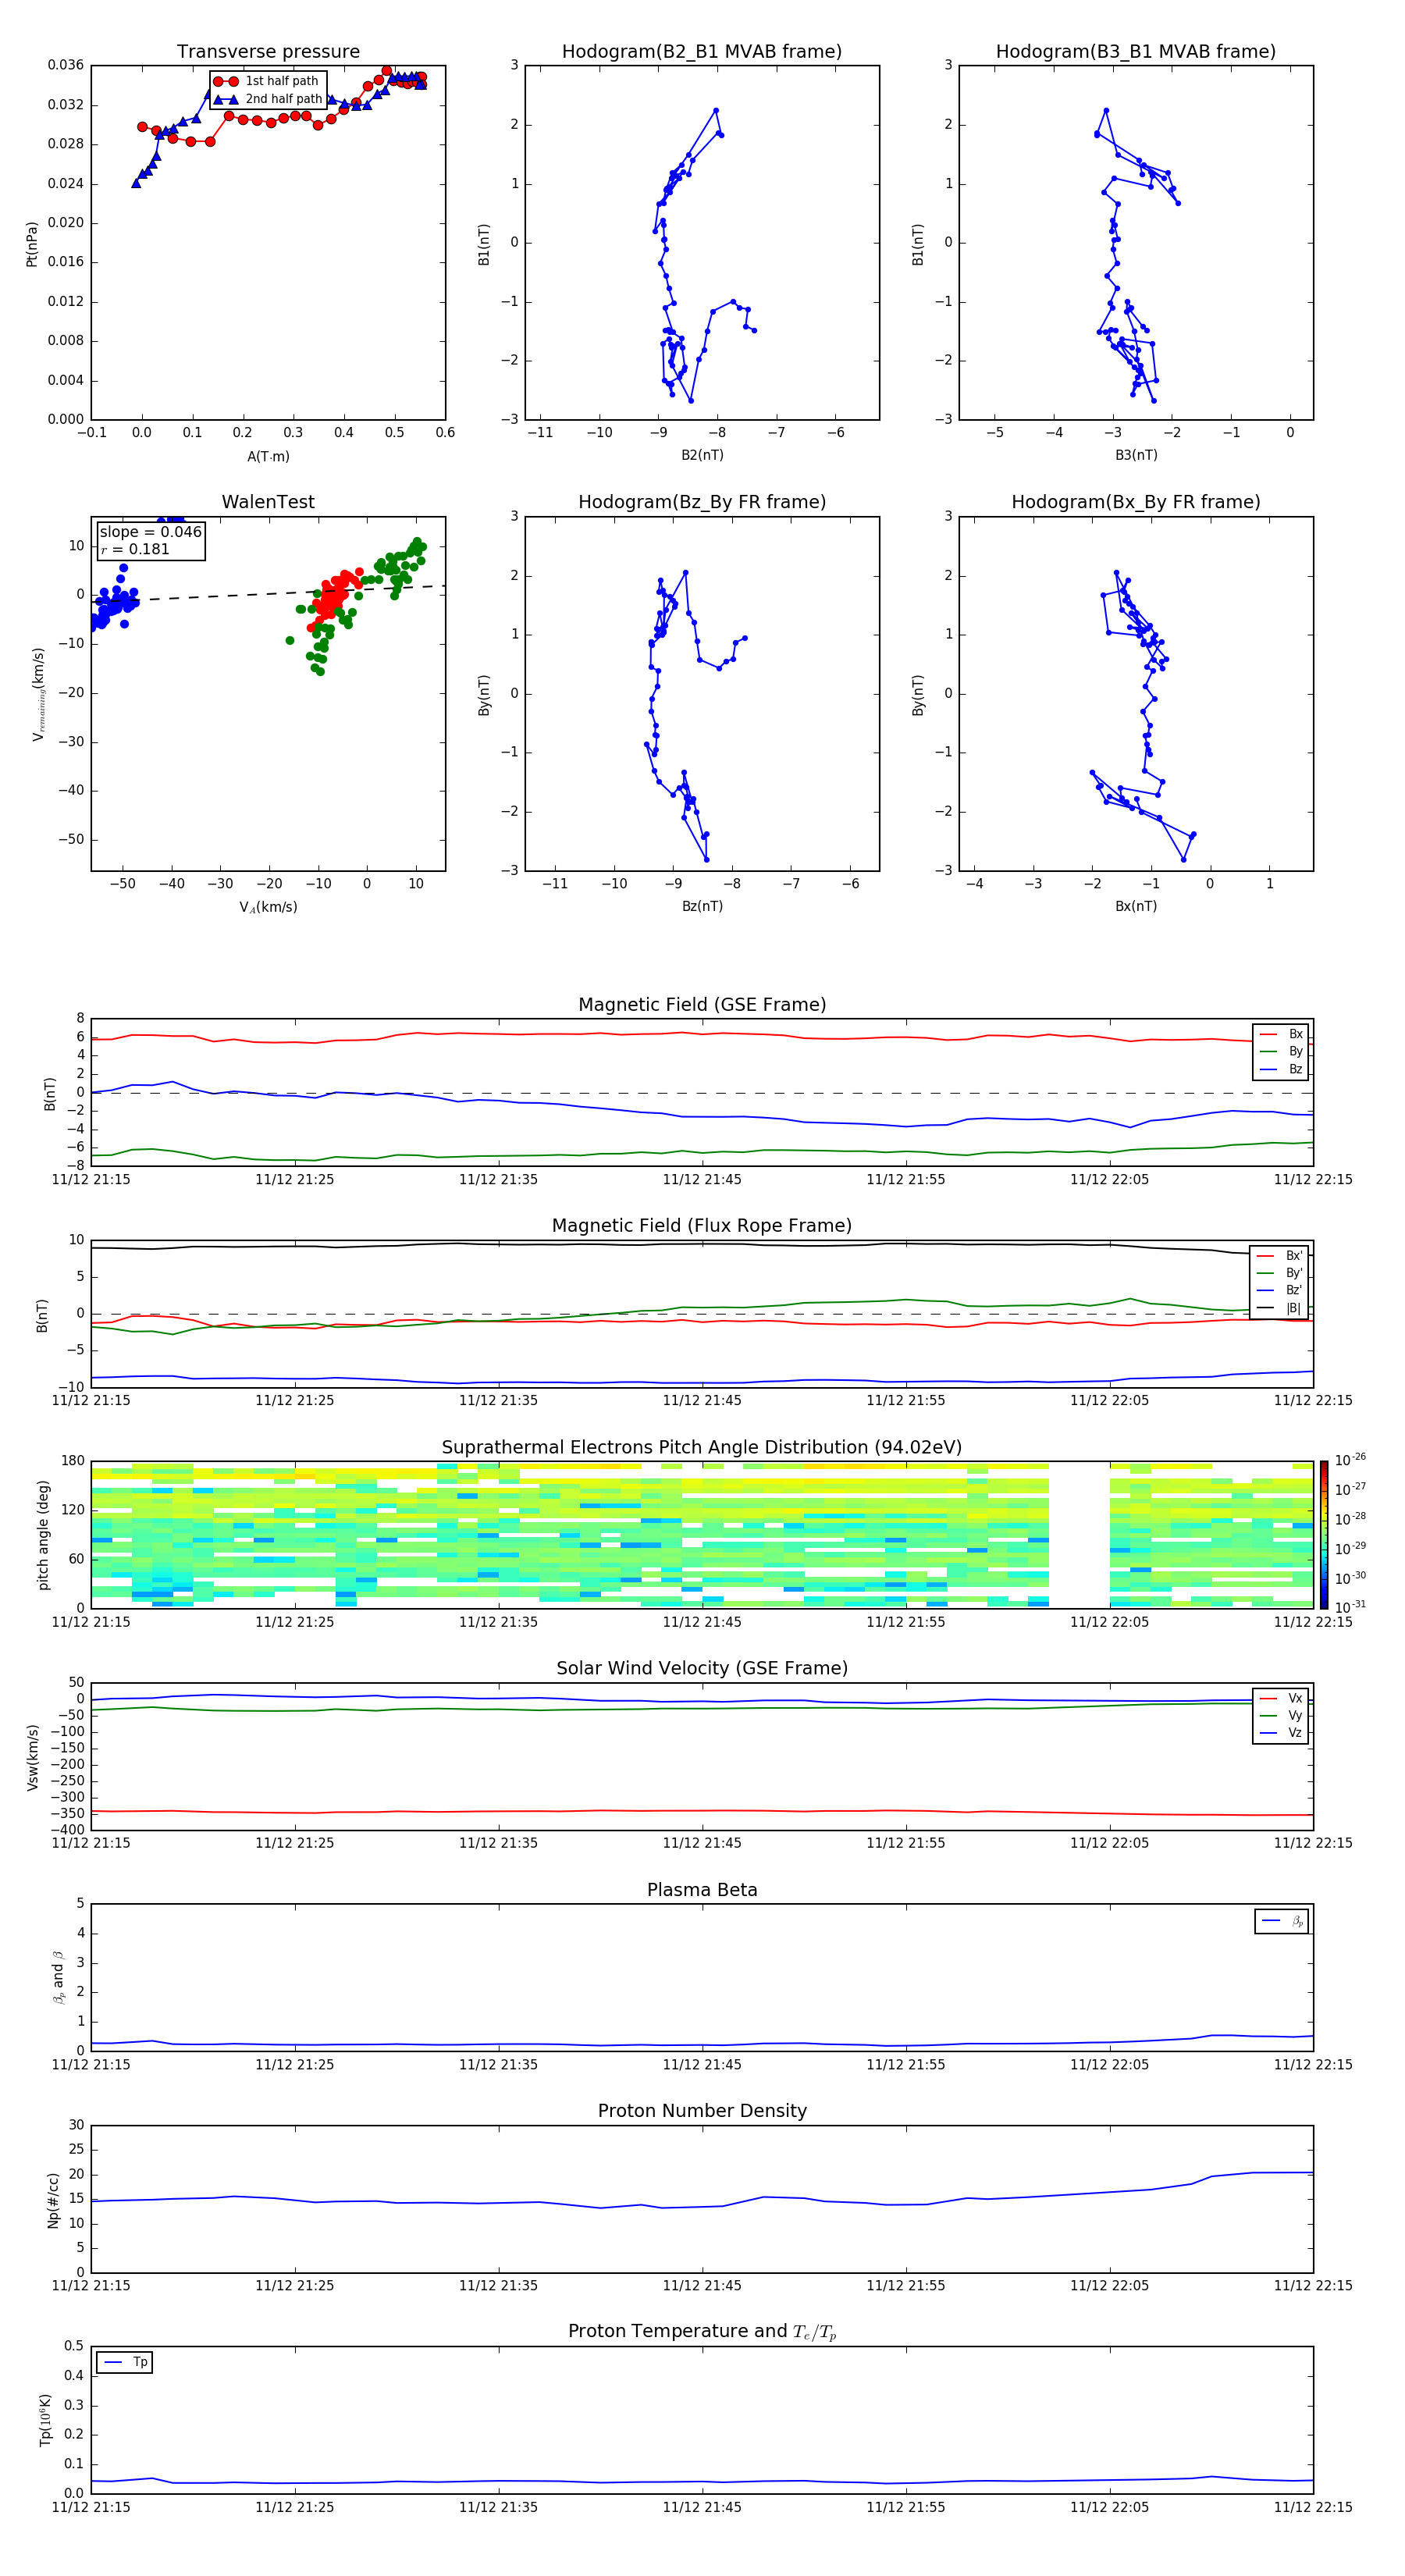Screen dimensions: 1405x2576
Task: Click the "Transverse pressure" plot title
Action: (268, 52)
